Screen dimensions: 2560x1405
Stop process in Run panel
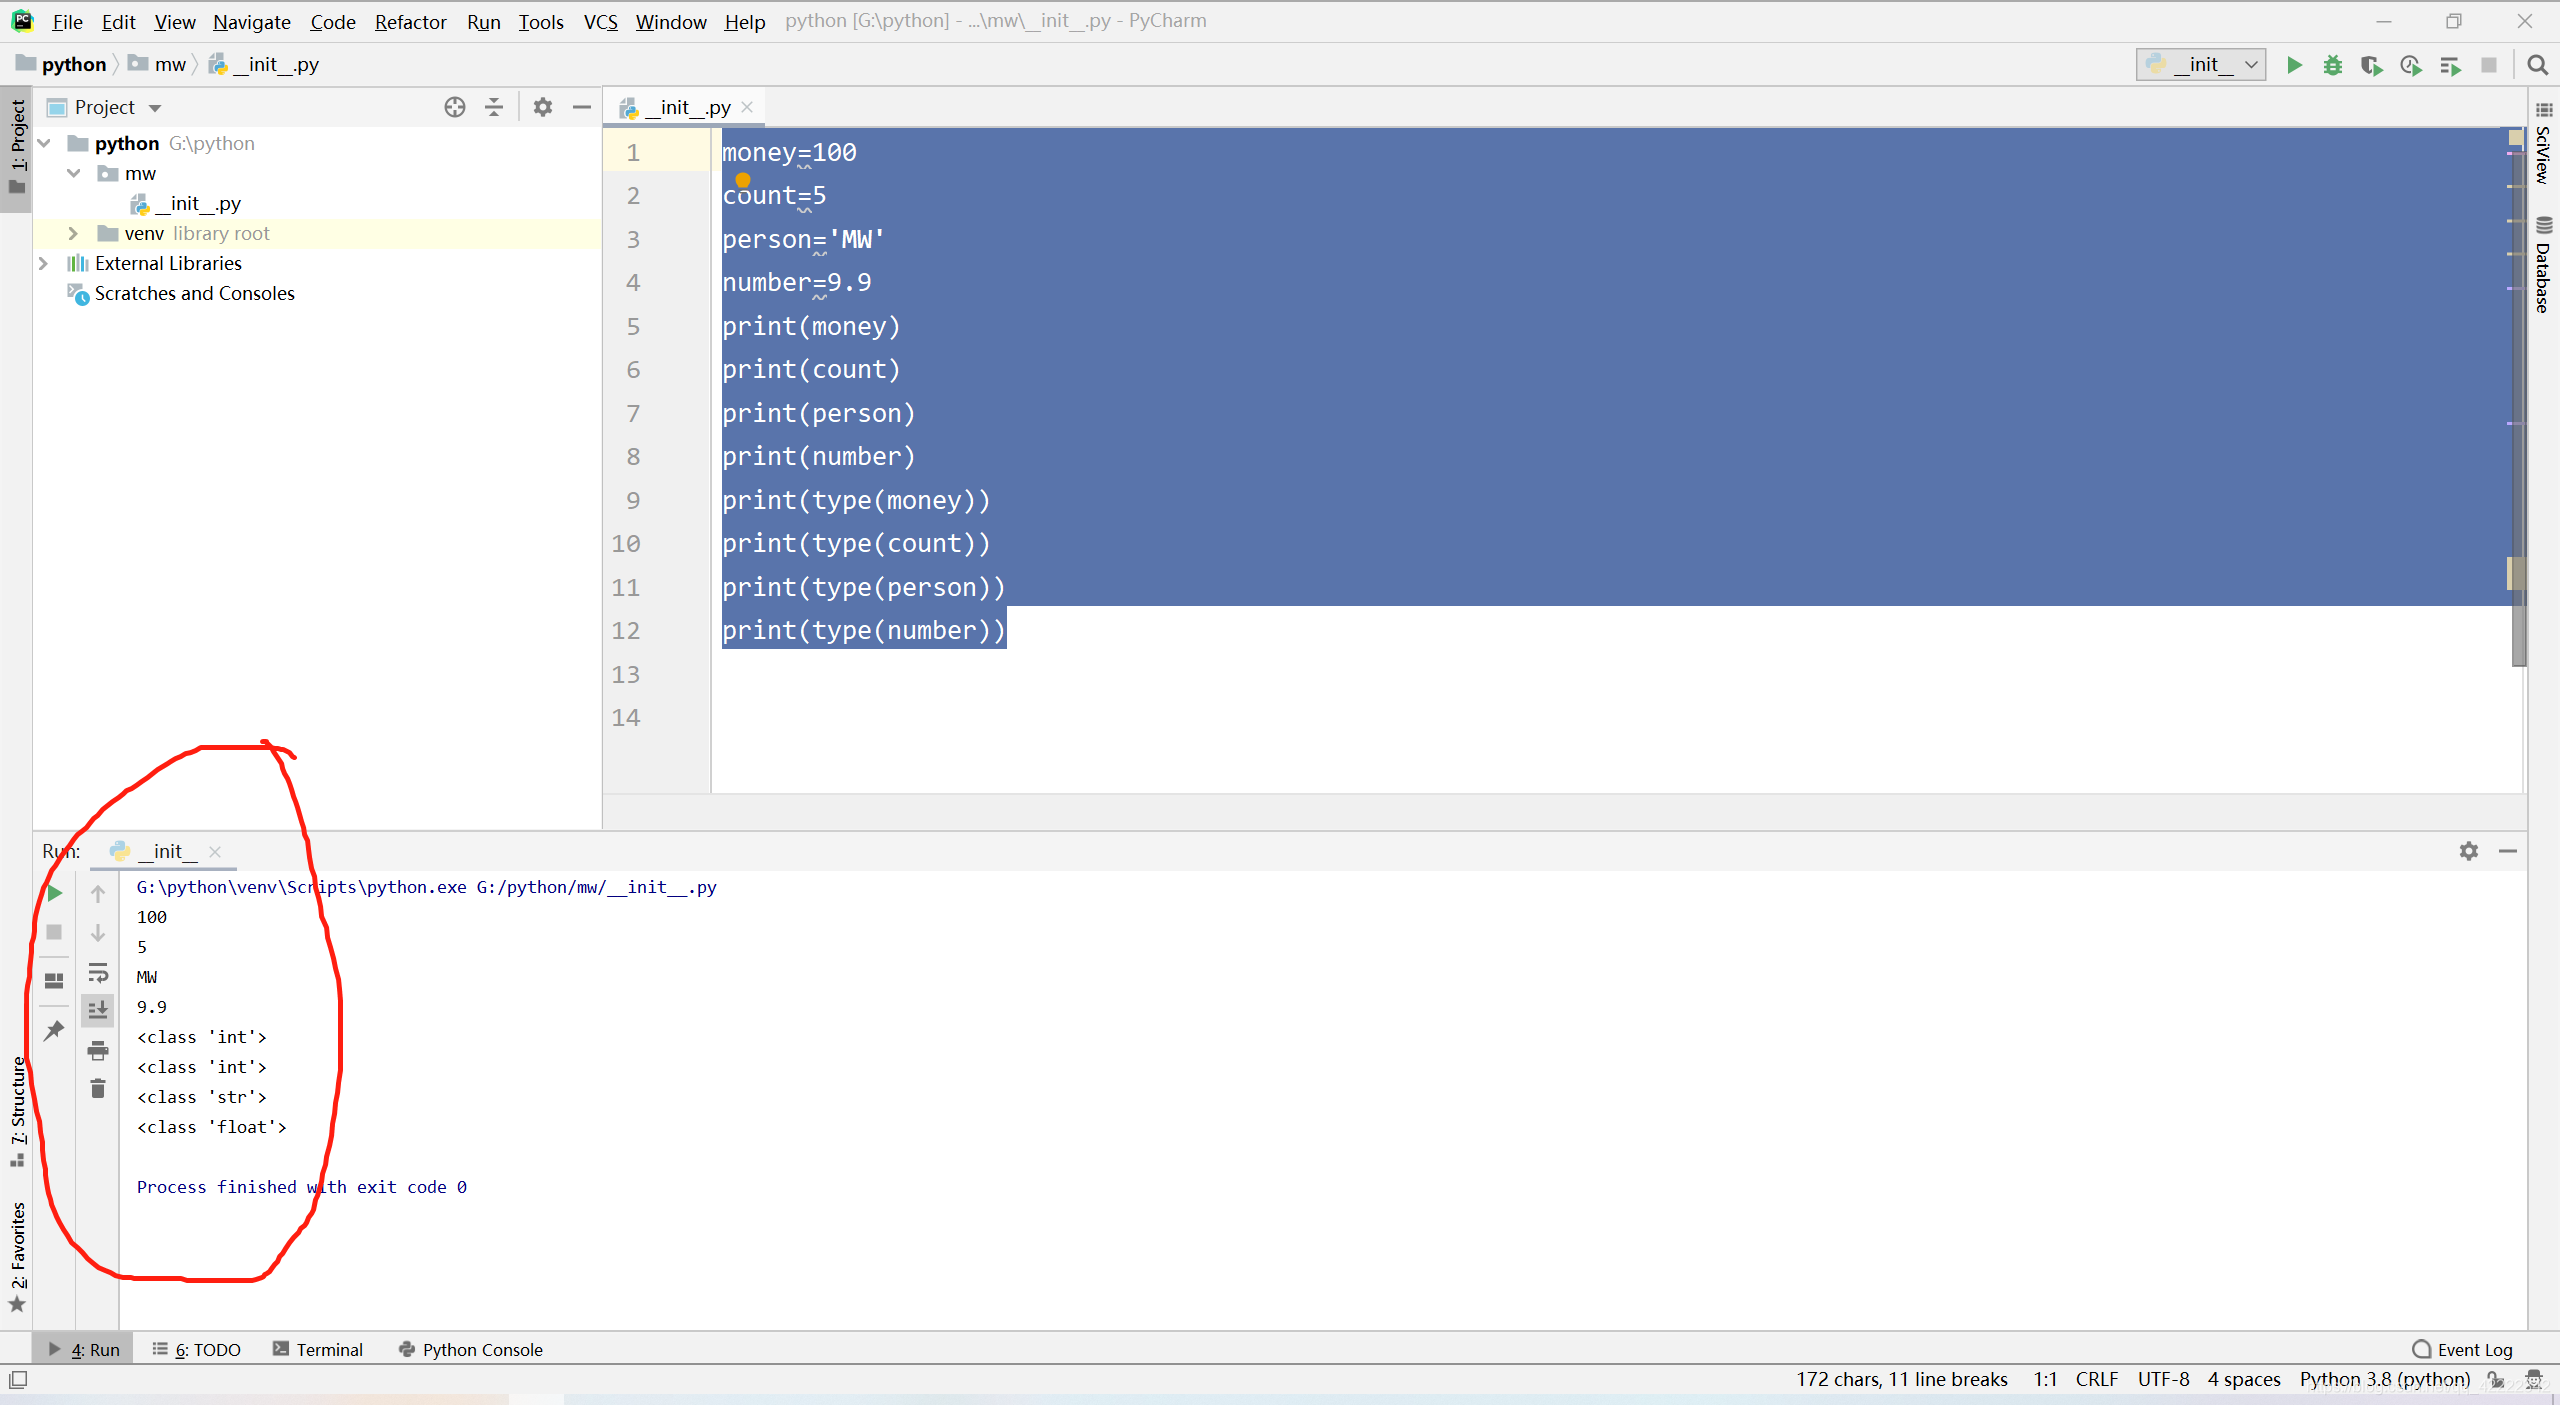click(x=55, y=932)
